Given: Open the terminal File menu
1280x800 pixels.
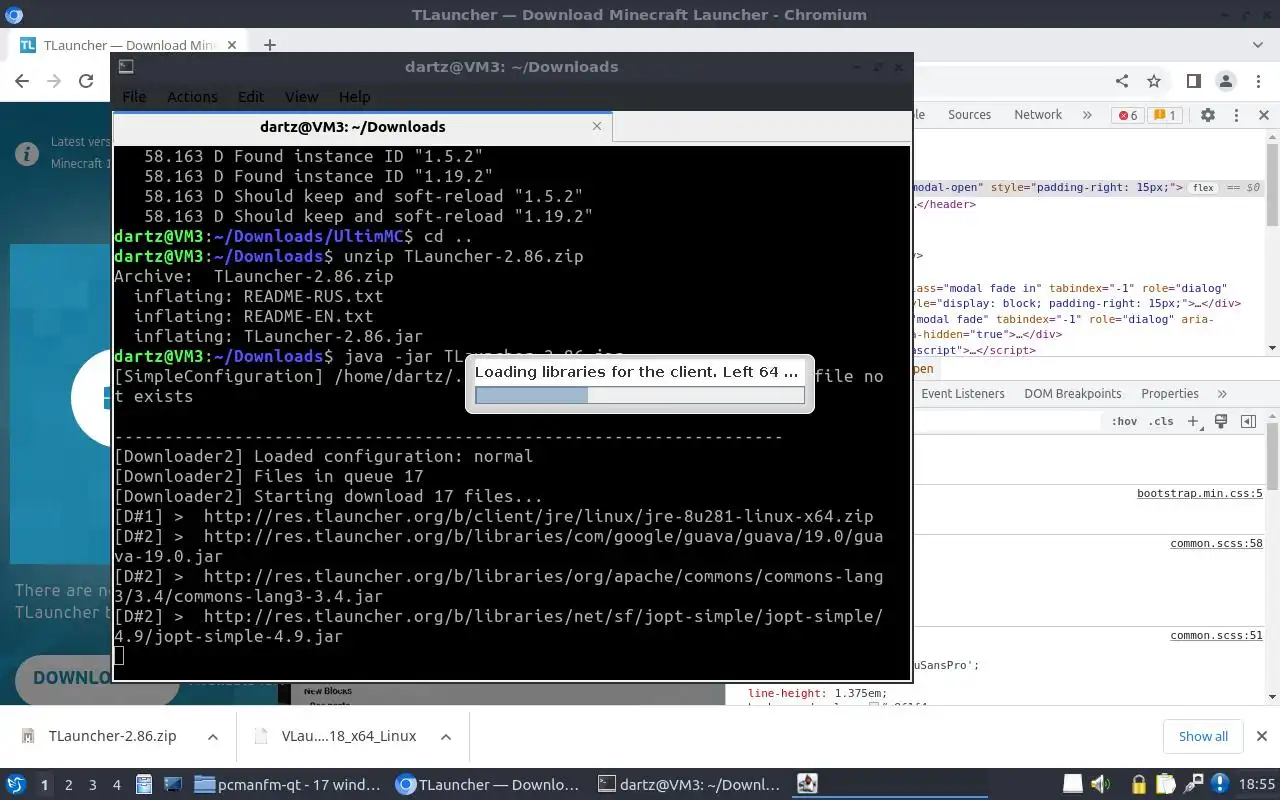Looking at the screenshot, I should [x=134, y=97].
